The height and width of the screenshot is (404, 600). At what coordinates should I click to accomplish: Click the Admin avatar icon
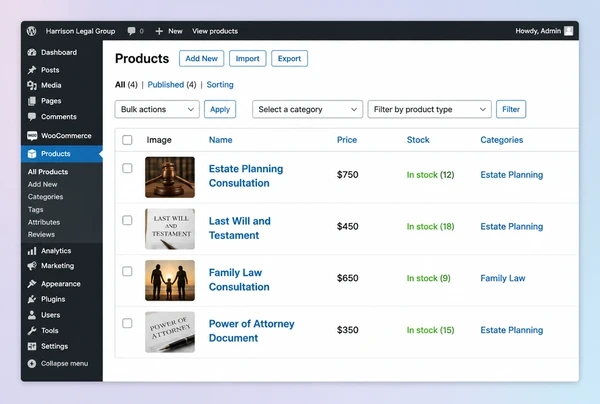(569, 31)
